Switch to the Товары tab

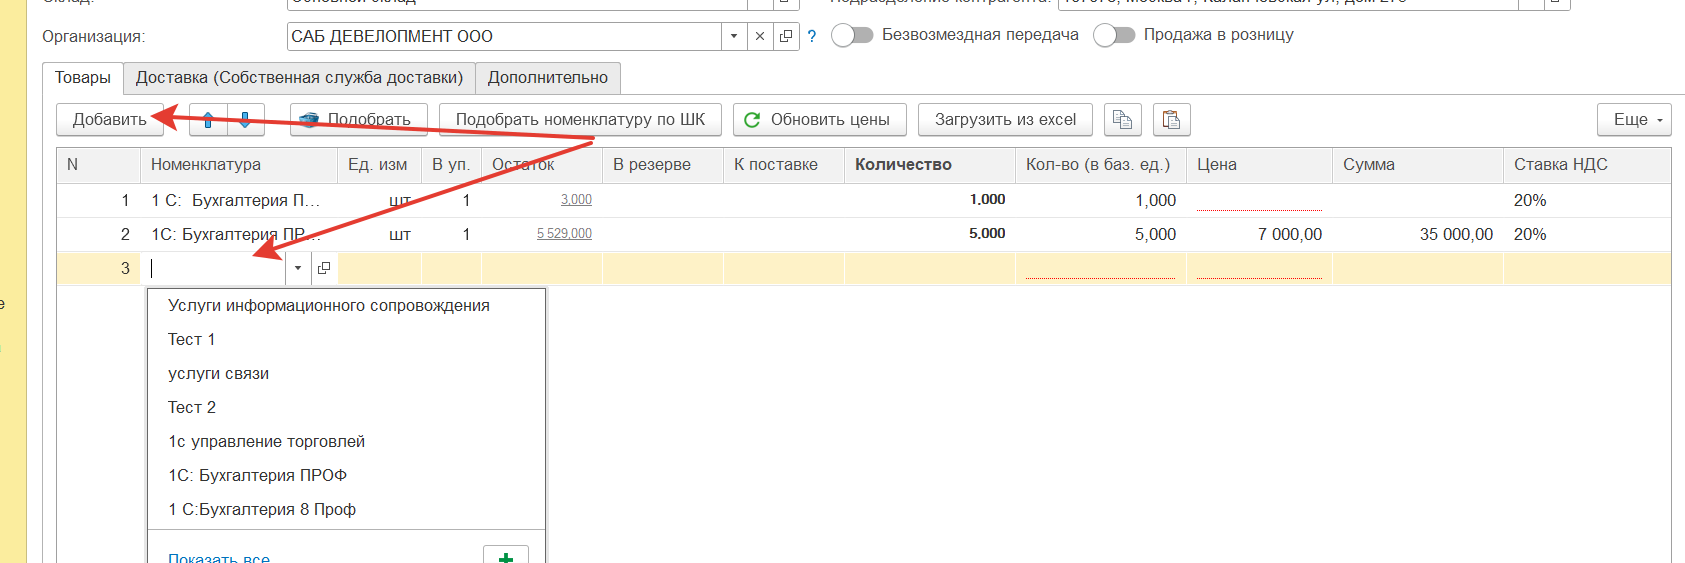pos(83,78)
